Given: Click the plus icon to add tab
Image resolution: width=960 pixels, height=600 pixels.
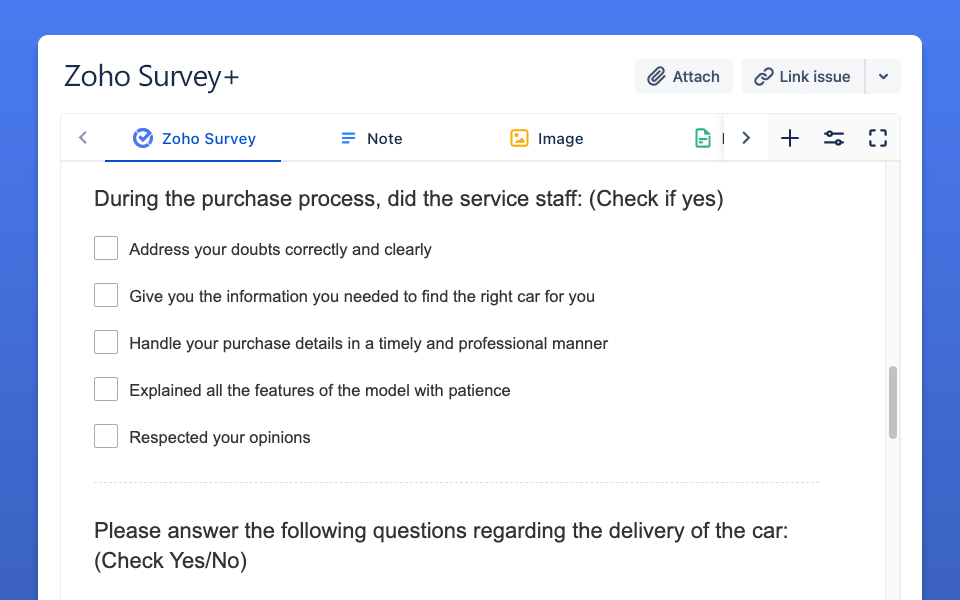Looking at the screenshot, I should [x=790, y=139].
